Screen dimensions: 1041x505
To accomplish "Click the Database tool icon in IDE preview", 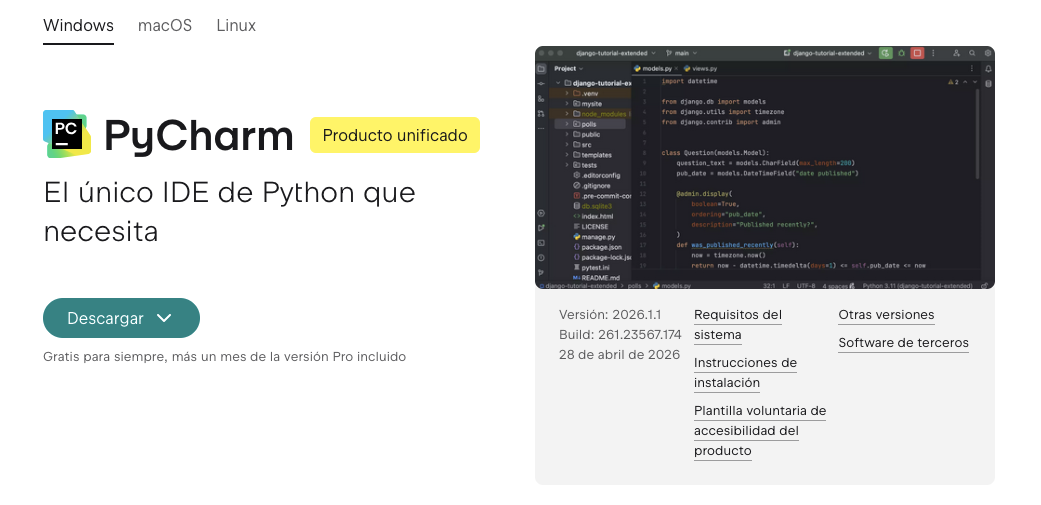I will tap(989, 84).
